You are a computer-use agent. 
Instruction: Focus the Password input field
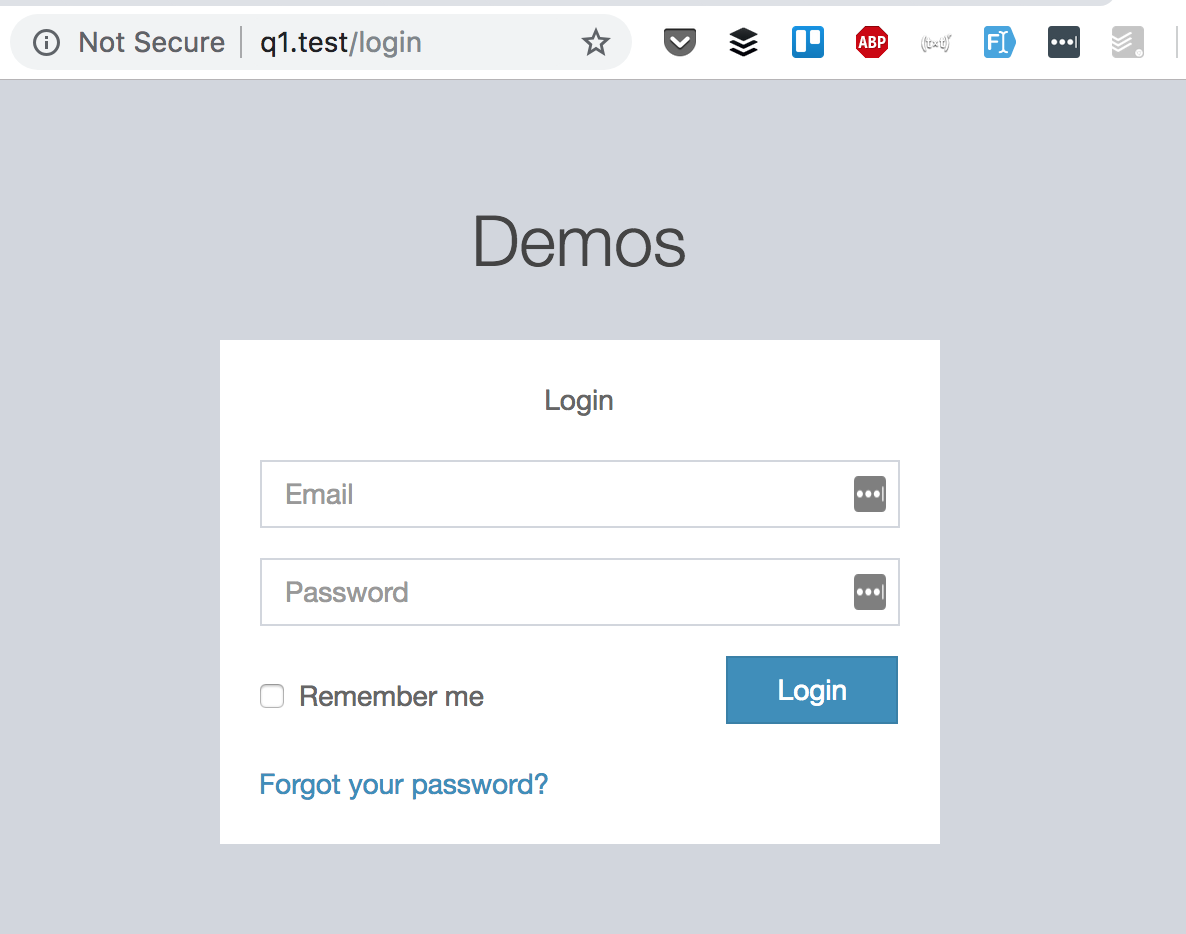click(x=550, y=592)
